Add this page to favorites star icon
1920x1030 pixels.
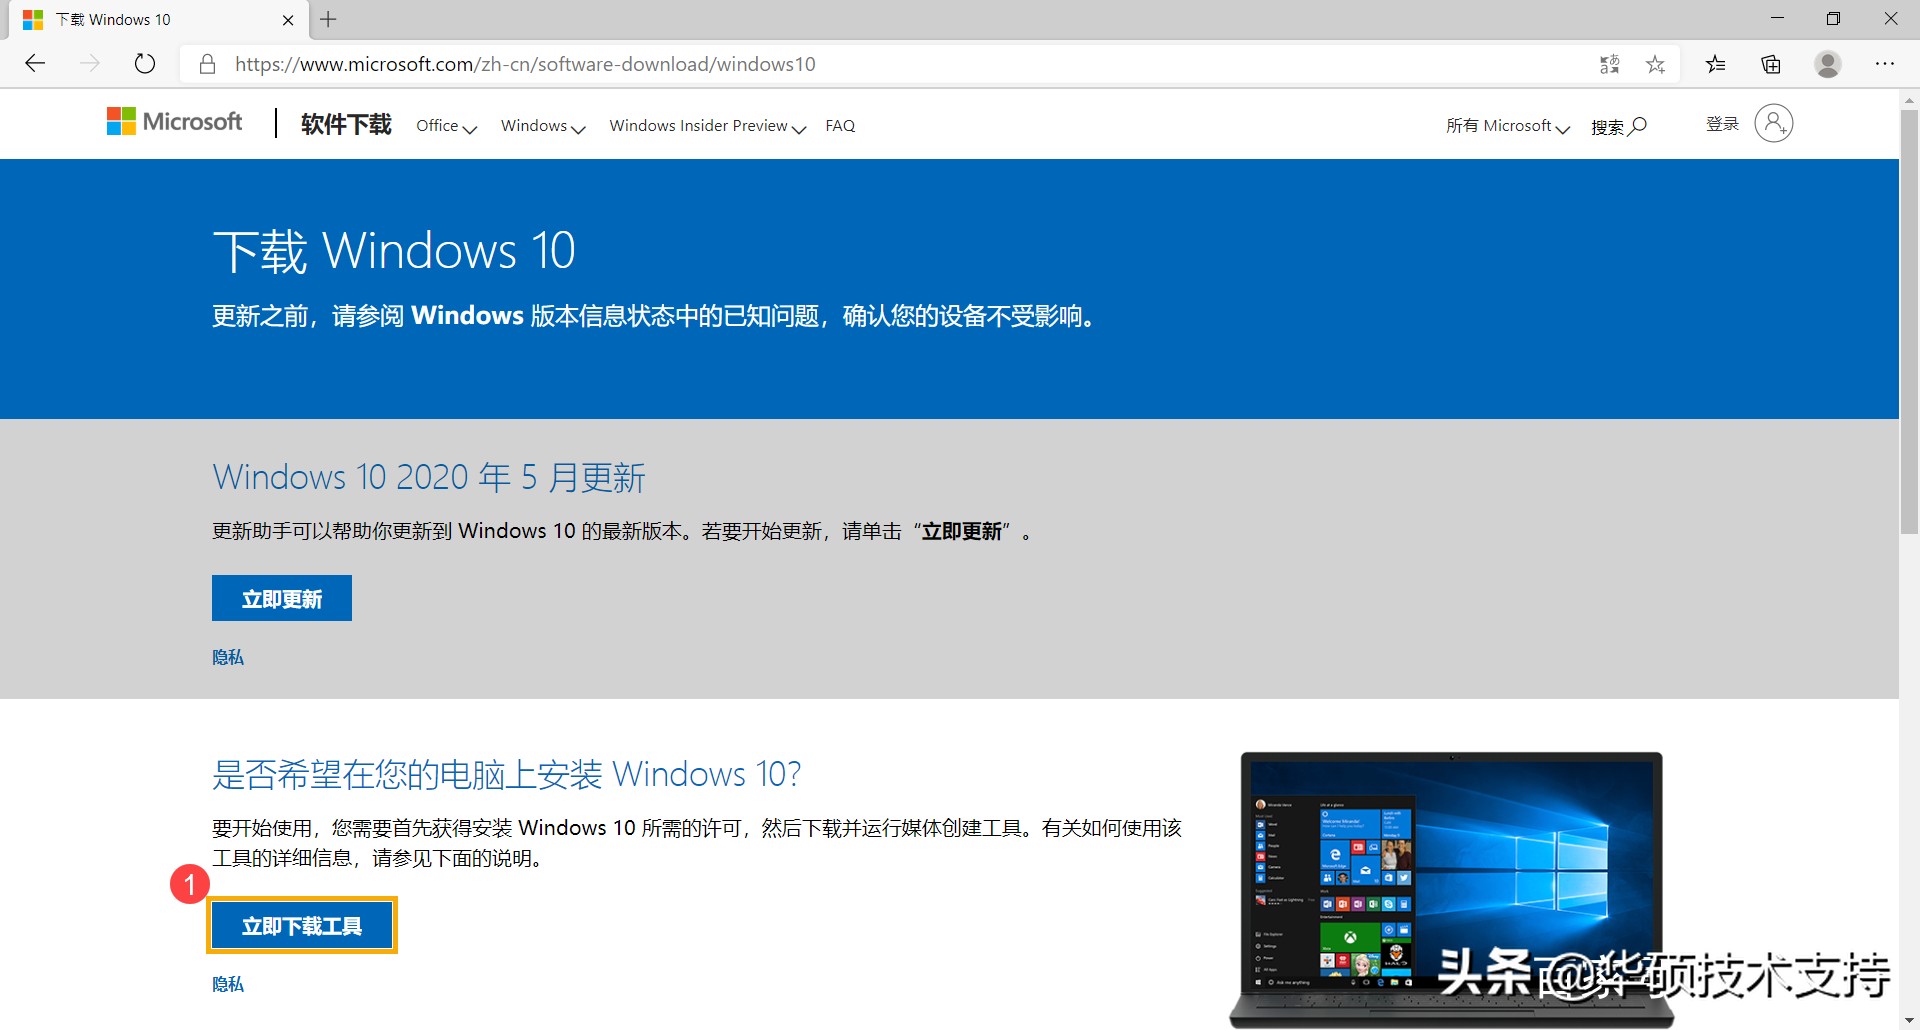pyautogui.click(x=1656, y=63)
